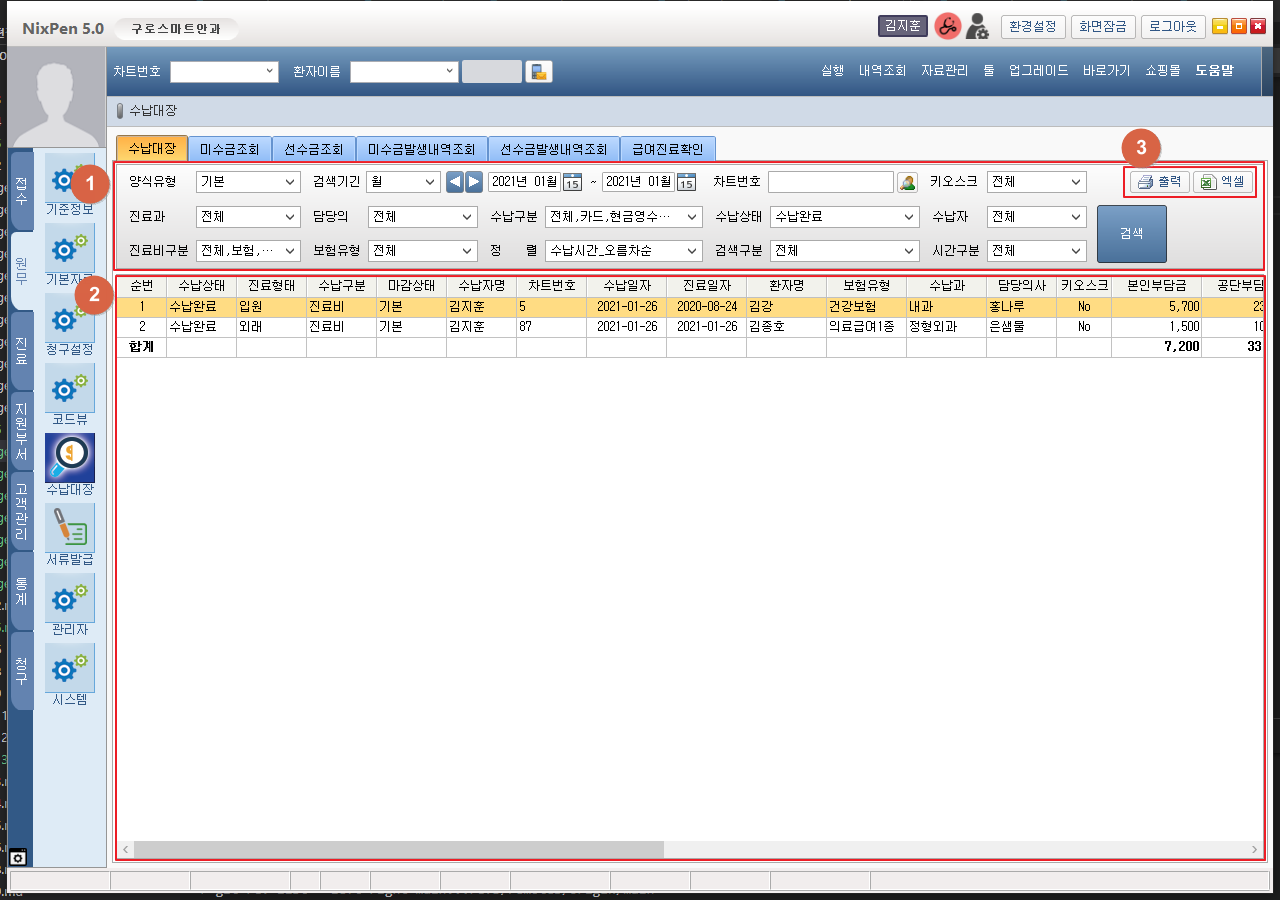Open the 청구설정 gear icon

(70, 318)
